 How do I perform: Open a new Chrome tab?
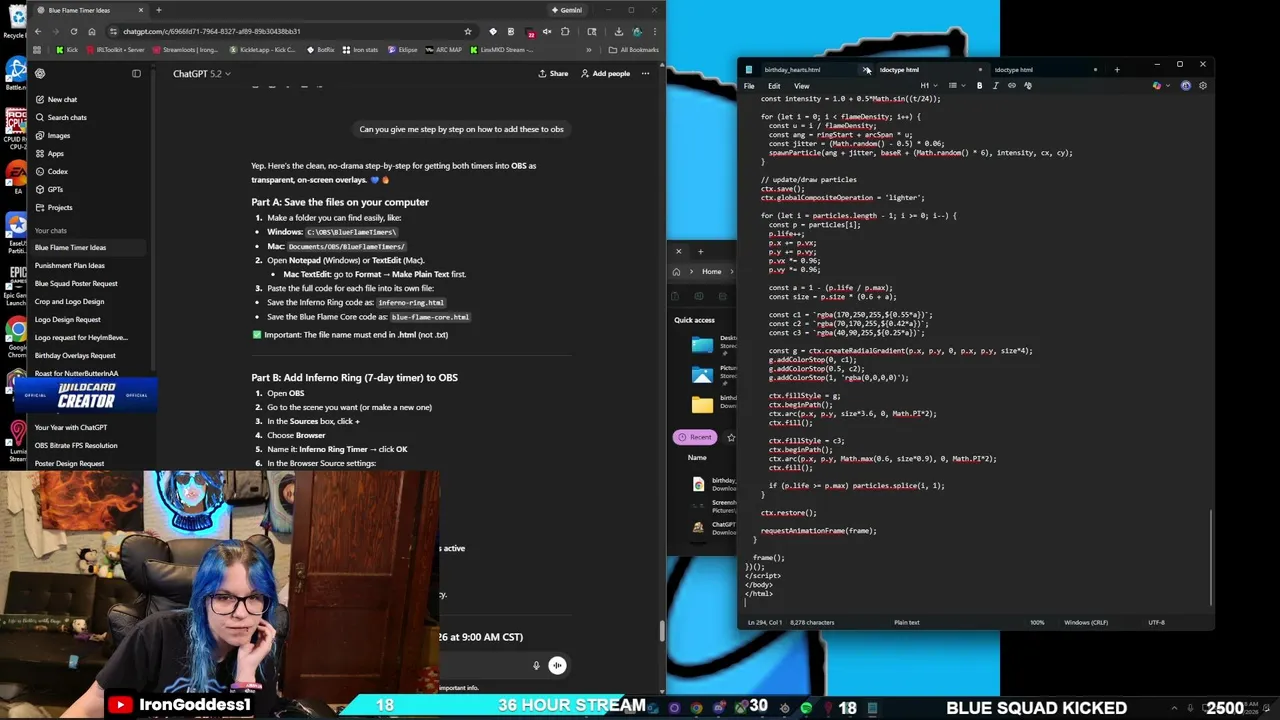(x=158, y=10)
